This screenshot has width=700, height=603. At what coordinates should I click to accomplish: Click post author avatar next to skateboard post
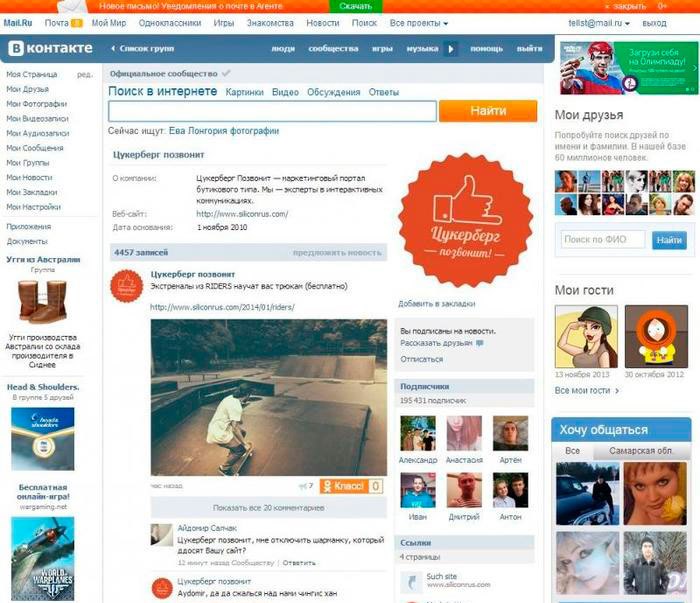tap(128, 286)
